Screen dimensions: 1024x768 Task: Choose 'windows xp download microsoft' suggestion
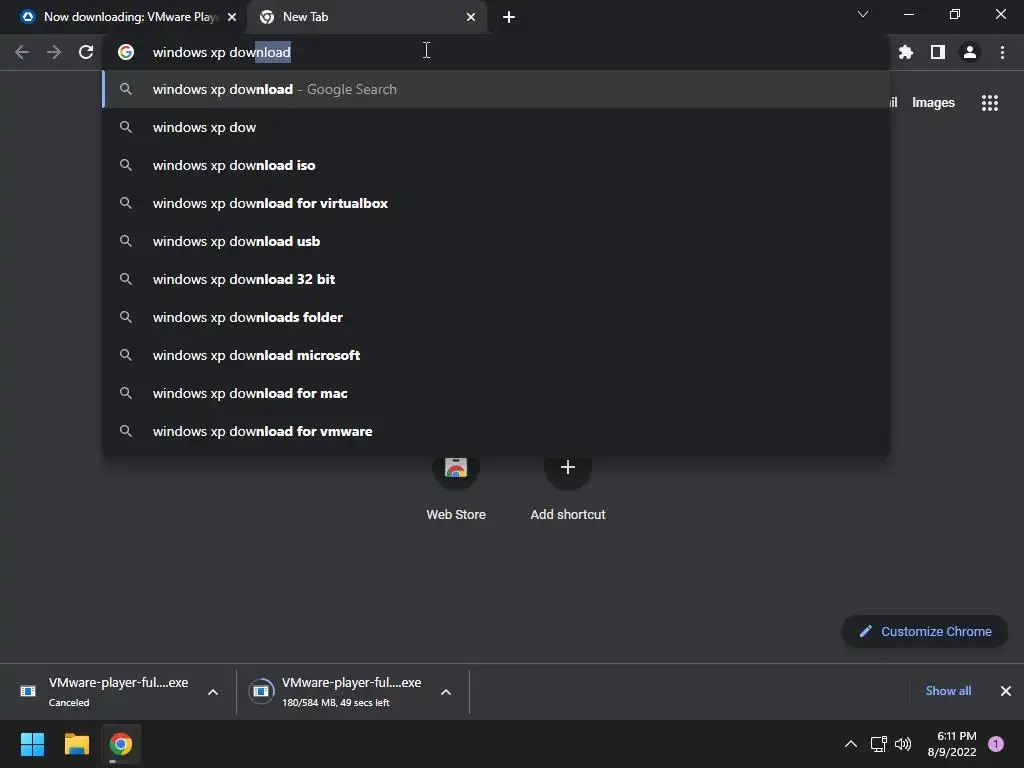[496, 355]
